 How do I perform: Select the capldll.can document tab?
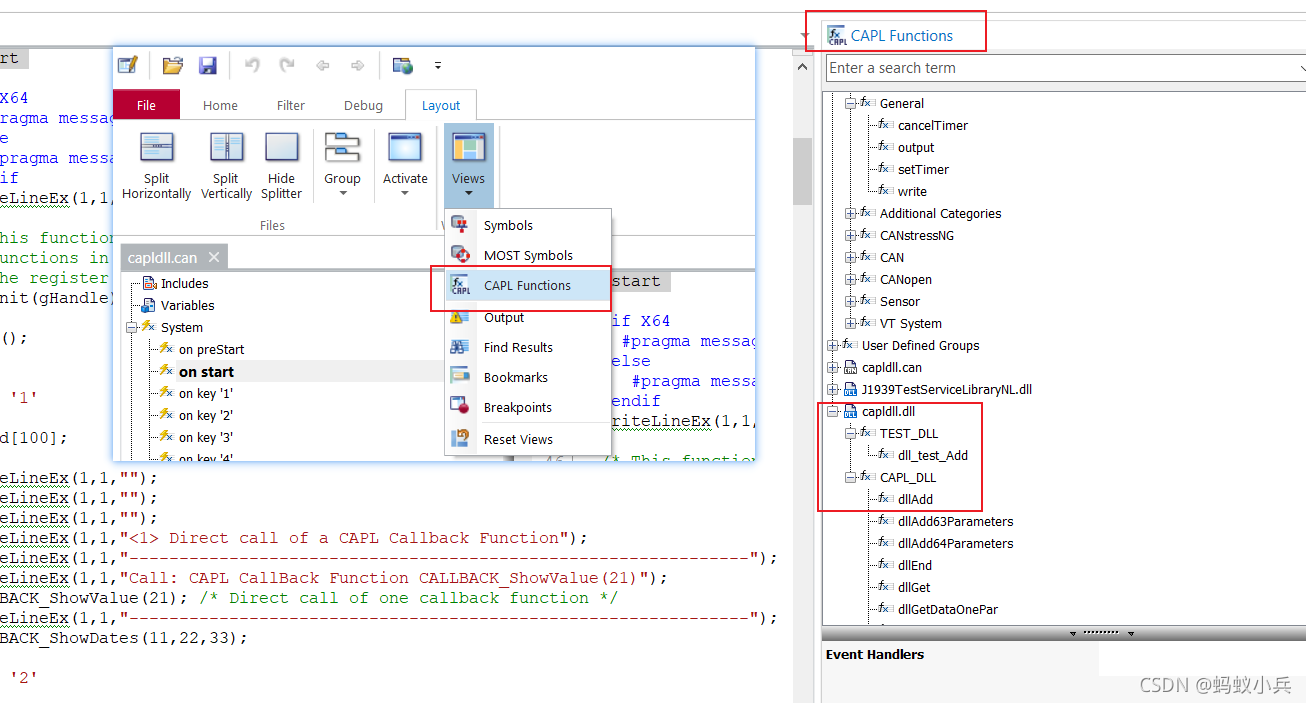coord(163,258)
